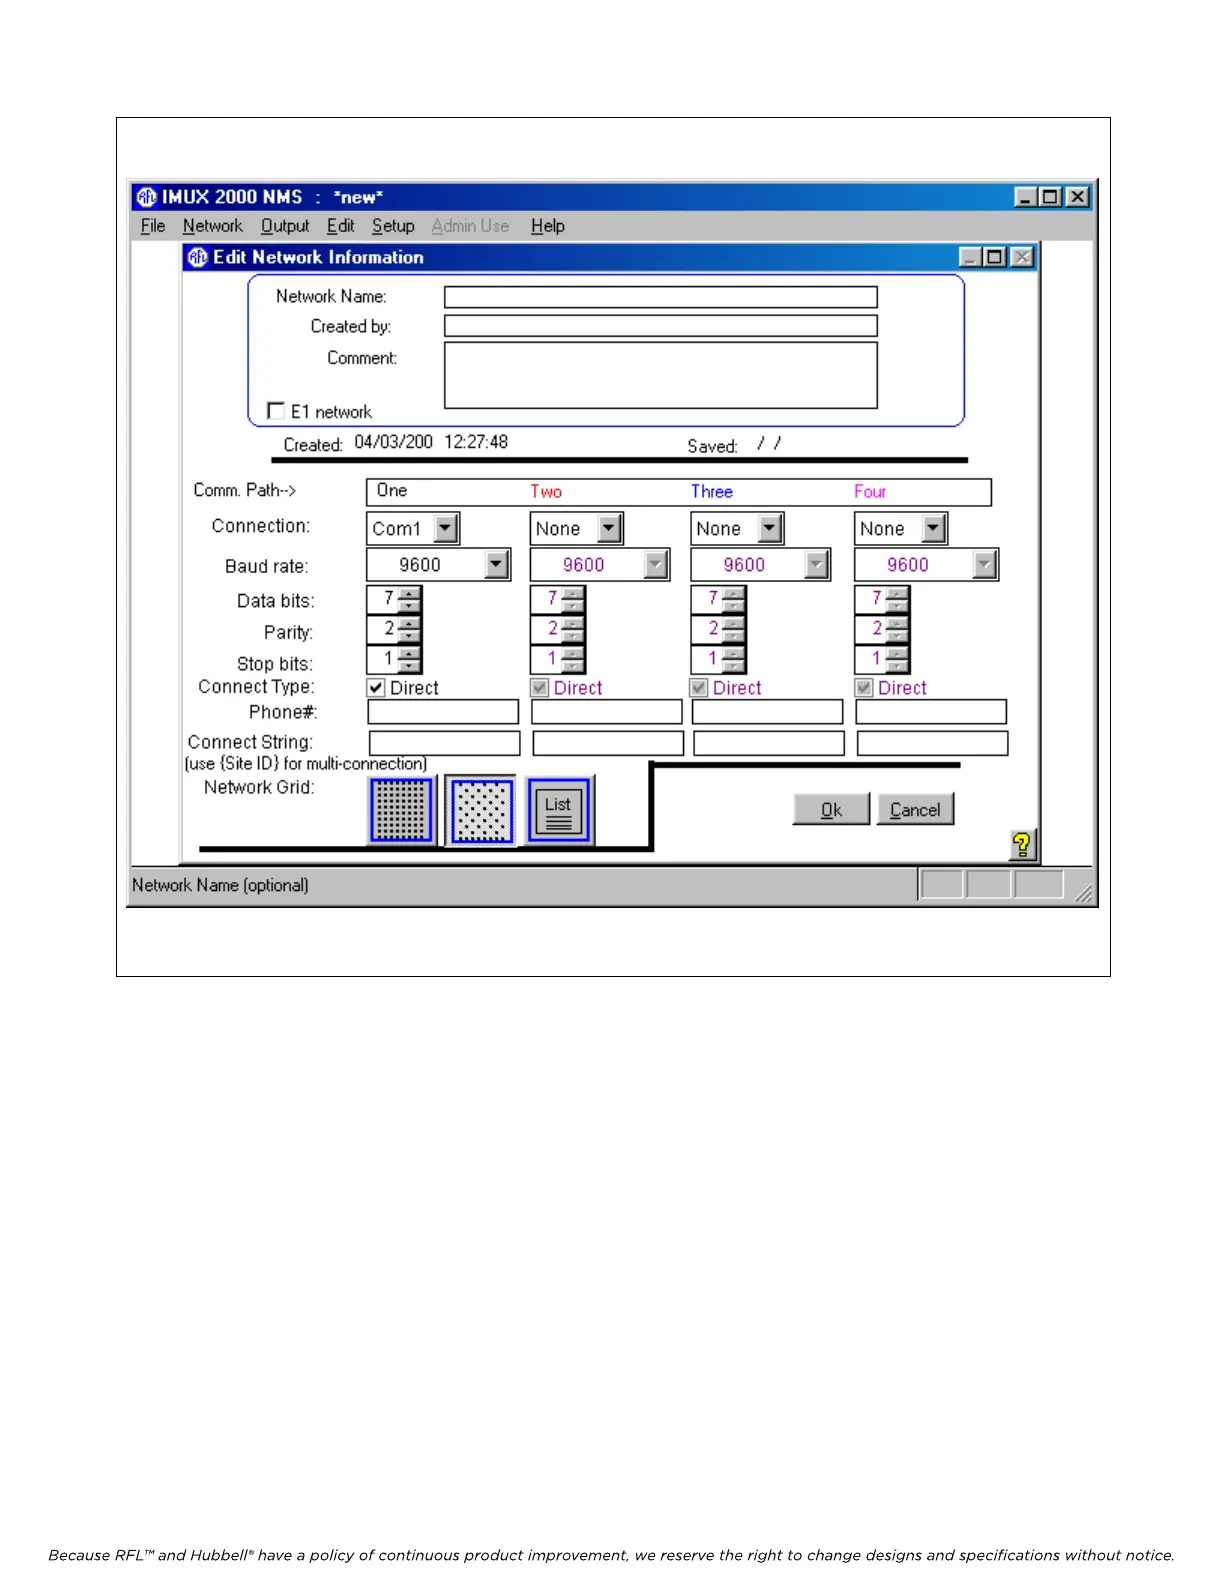This screenshot has width=1224, height=1584.
Task: Open the Com1 connection dropdown
Action: coord(447,528)
